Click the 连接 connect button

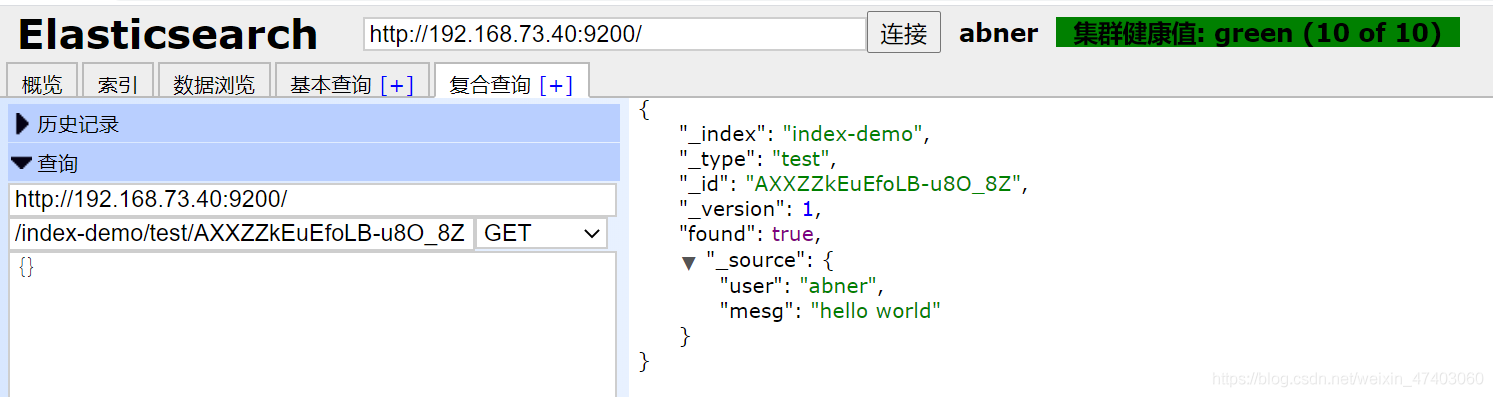click(903, 33)
